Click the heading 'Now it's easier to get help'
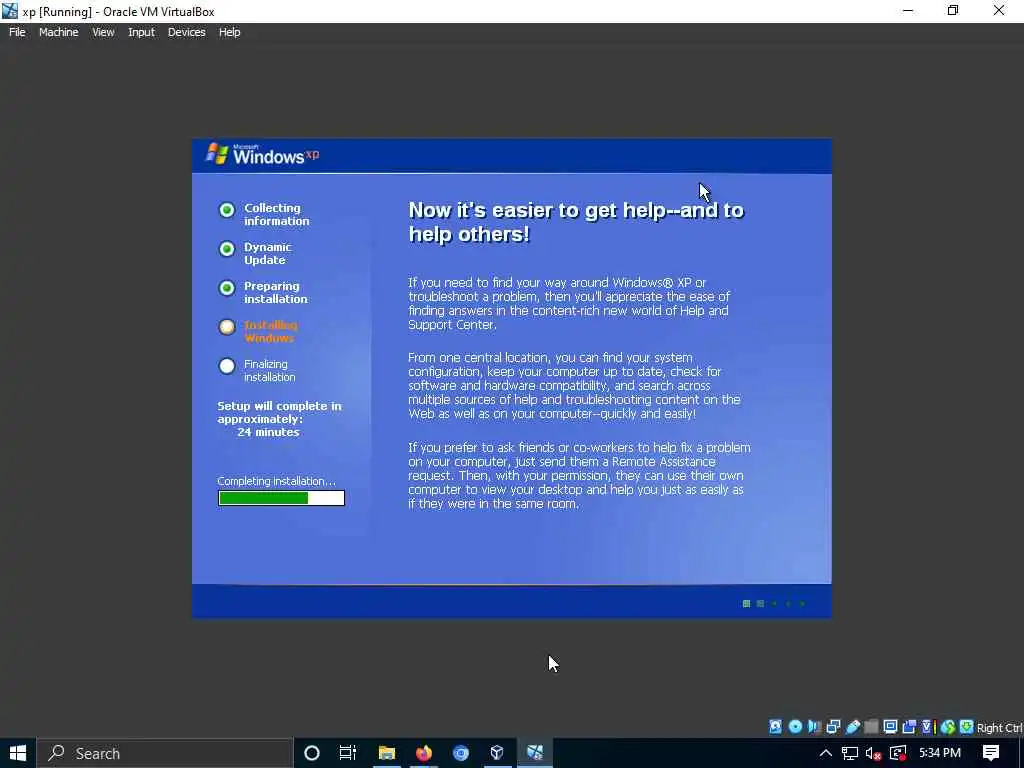Viewport: 1024px width, 768px height. coord(575,222)
